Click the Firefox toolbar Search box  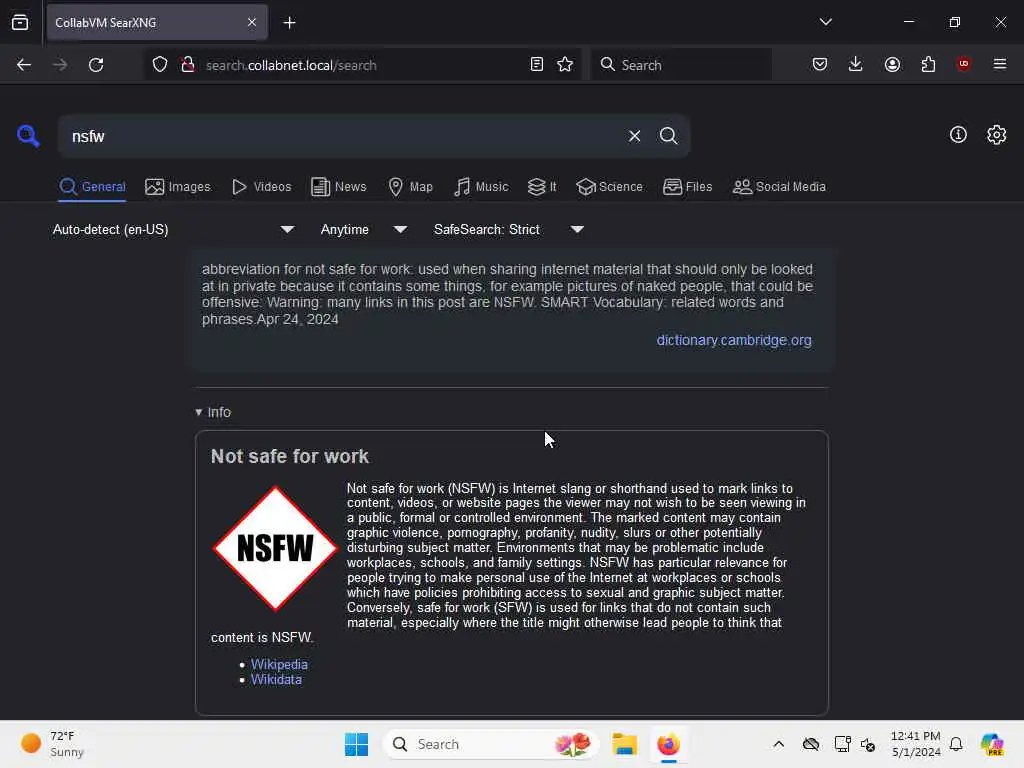pos(681,65)
